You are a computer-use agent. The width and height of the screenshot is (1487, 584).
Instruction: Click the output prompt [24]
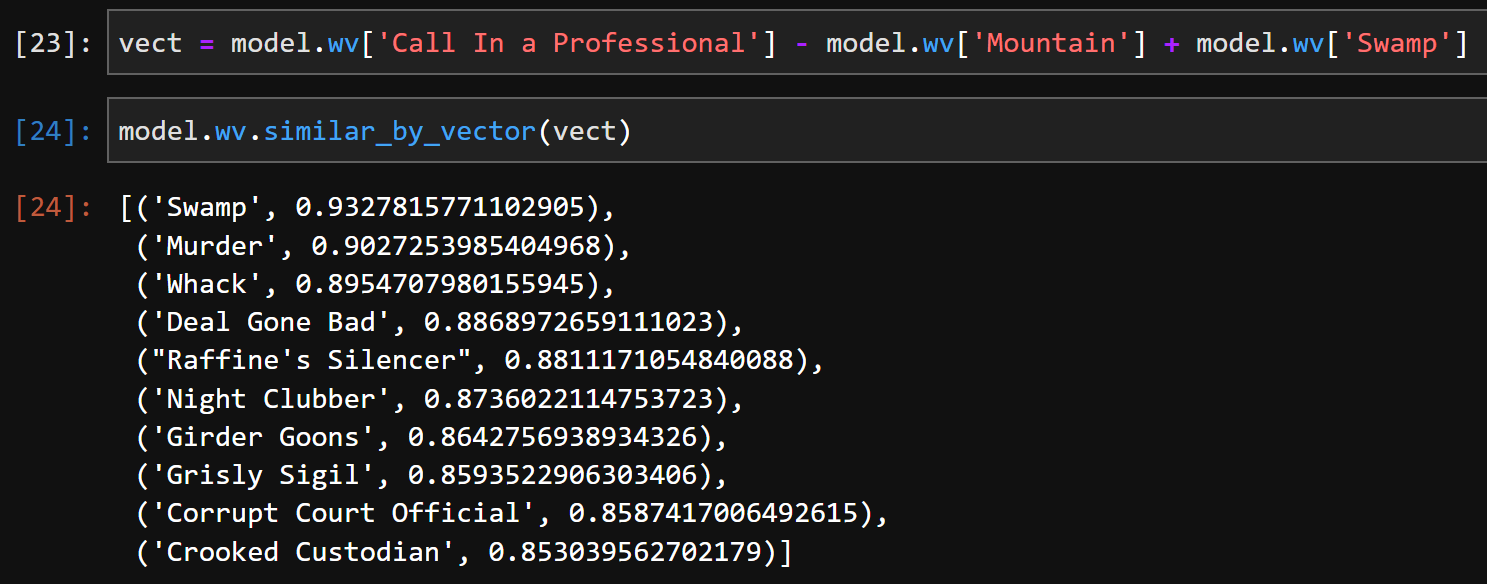pyautogui.click(x=47, y=207)
